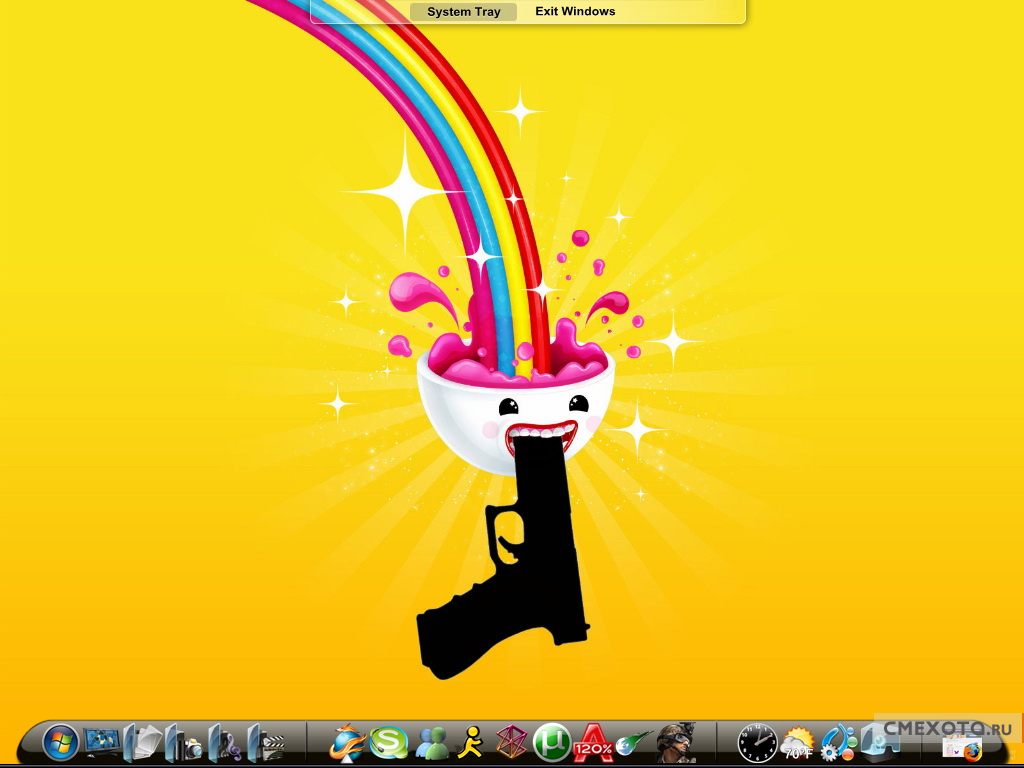Screen dimensions: 1024x768
Task: Launch the soldier game icon
Action: tap(676, 741)
